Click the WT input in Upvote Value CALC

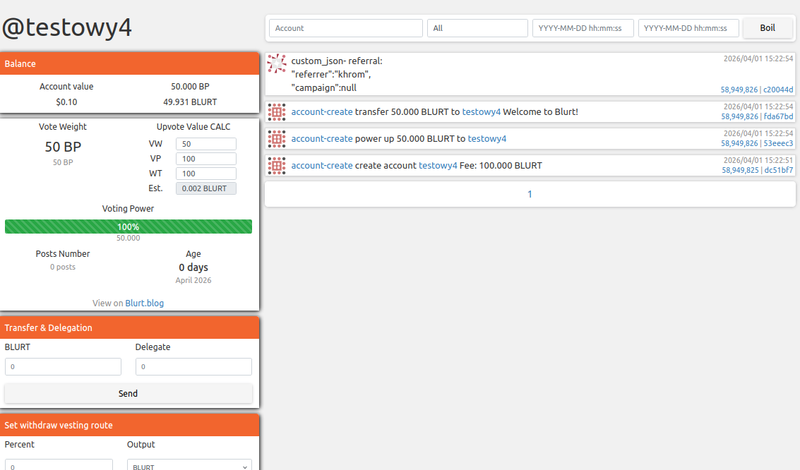206,173
